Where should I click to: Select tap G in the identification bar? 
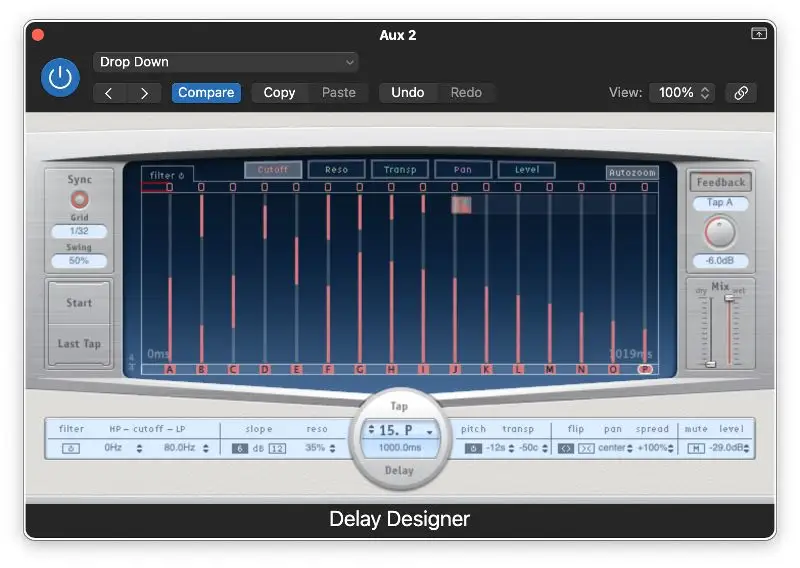(360, 369)
